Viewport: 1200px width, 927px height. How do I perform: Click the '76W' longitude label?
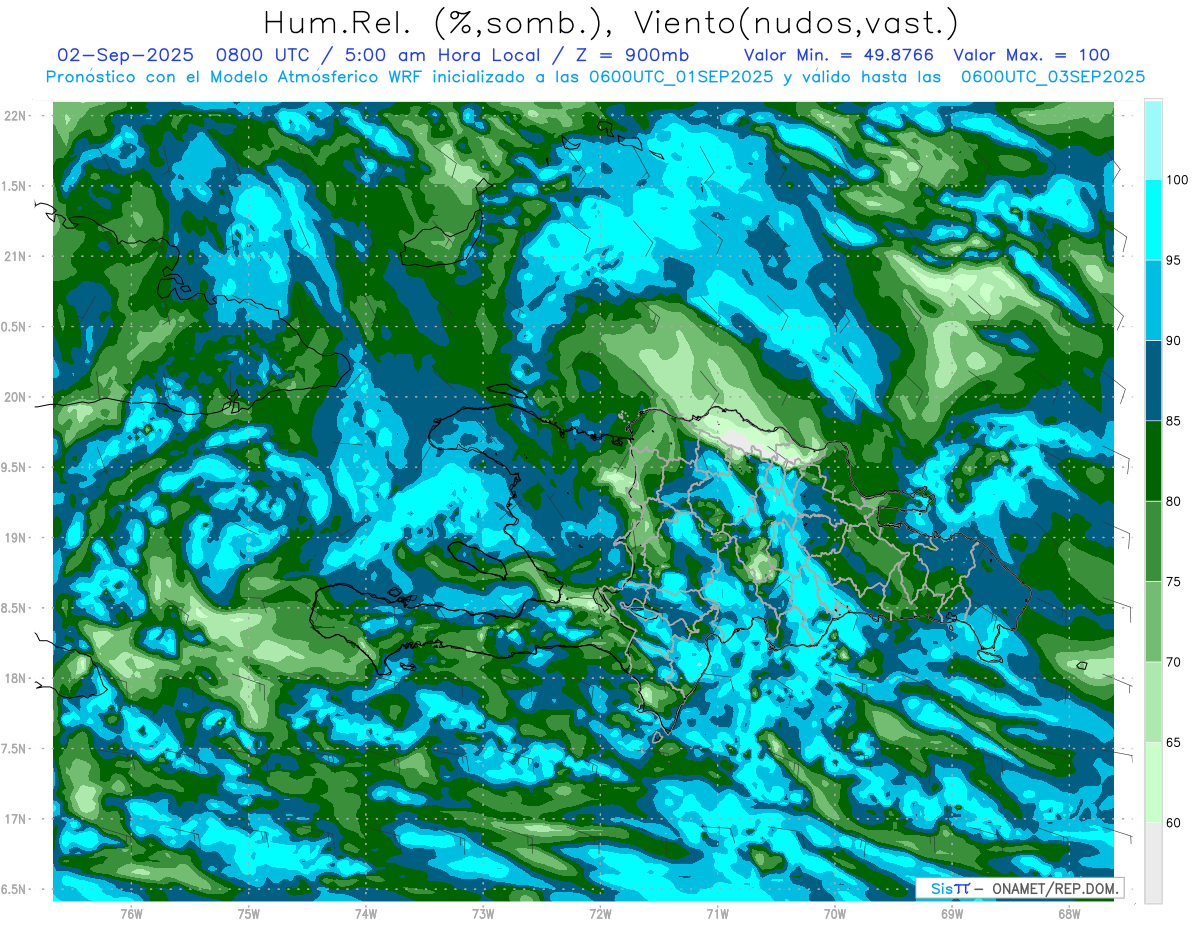(x=131, y=914)
